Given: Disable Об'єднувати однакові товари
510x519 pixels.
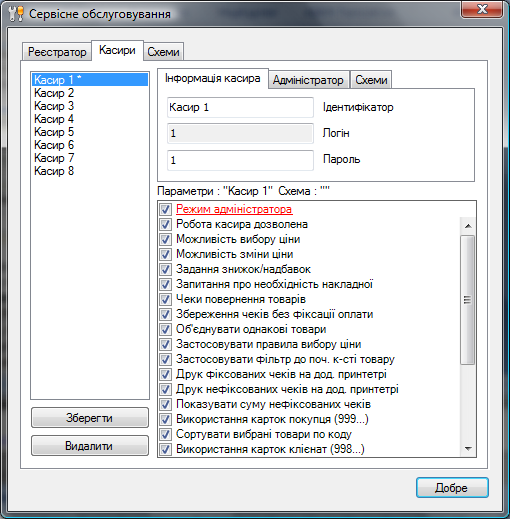Looking at the screenshot, I should (x=165, y=329).
